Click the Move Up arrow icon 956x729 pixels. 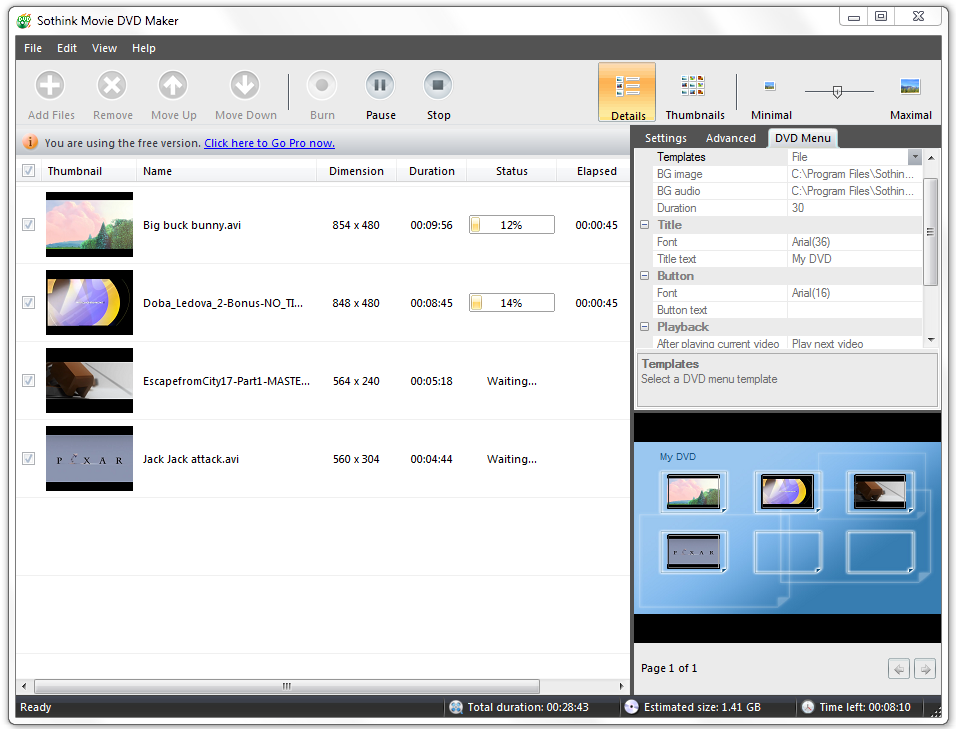point(173,85)
